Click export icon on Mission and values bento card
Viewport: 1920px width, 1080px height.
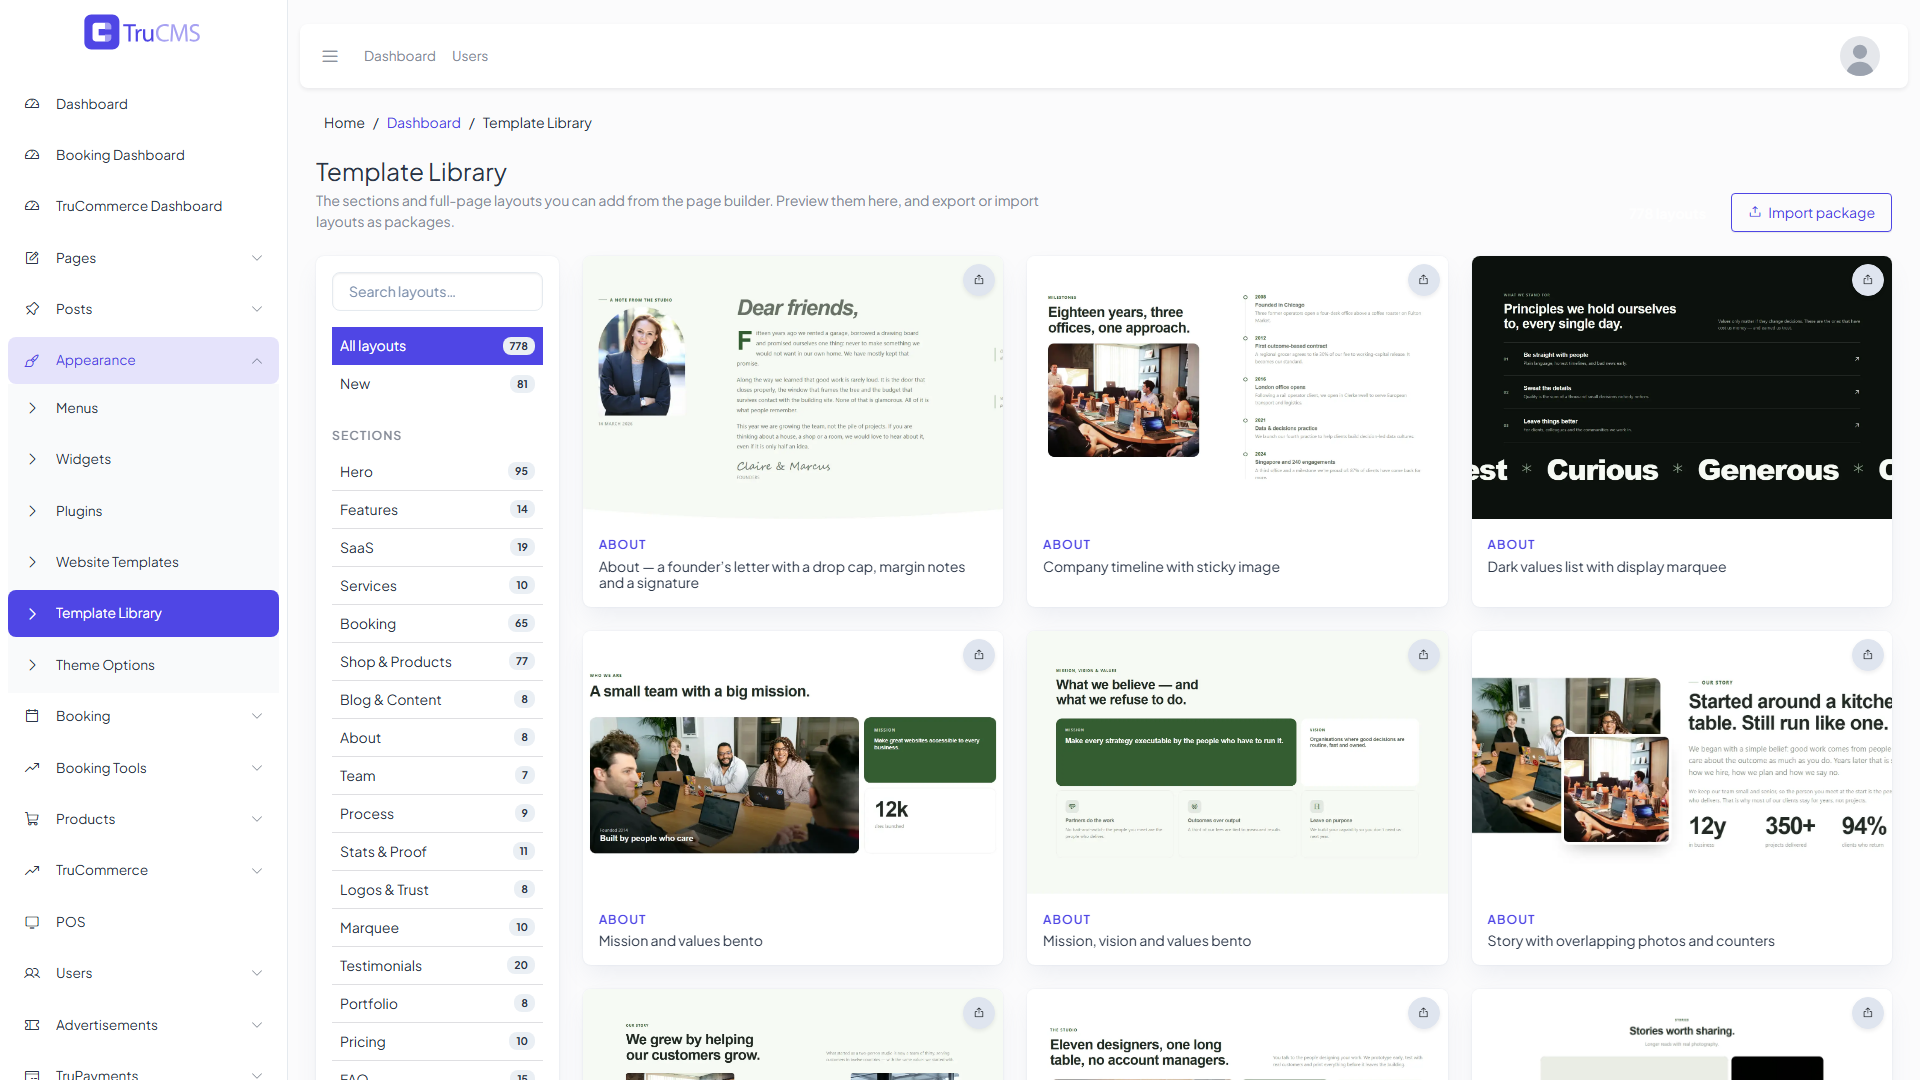pyautogui.click(x=979, y=655)
